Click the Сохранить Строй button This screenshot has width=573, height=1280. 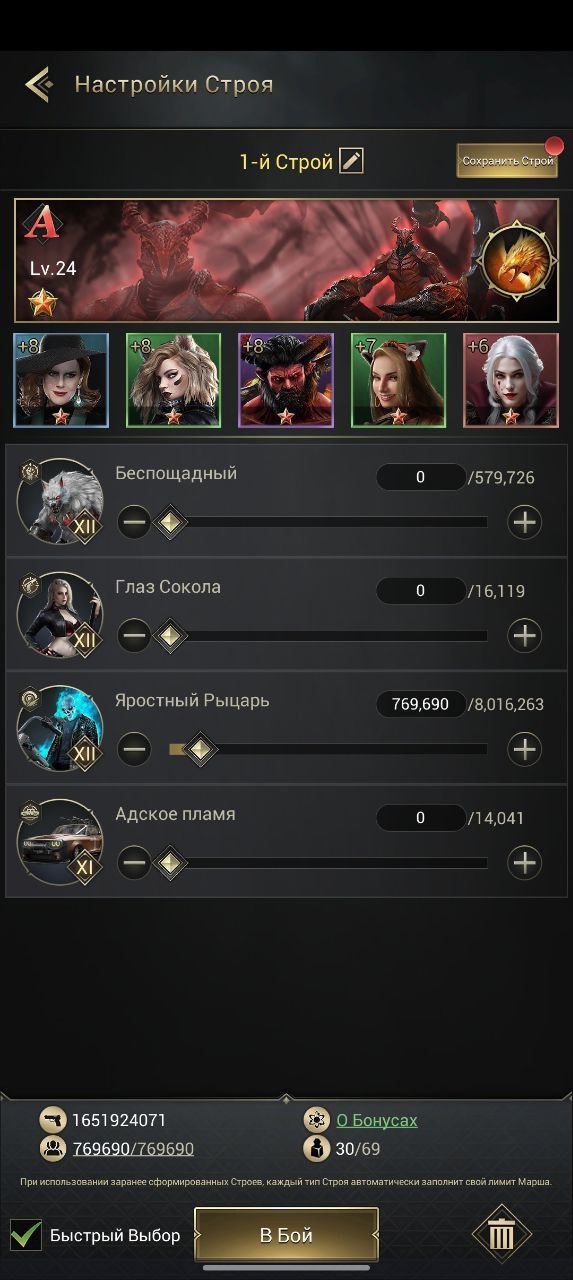point(507,160)
